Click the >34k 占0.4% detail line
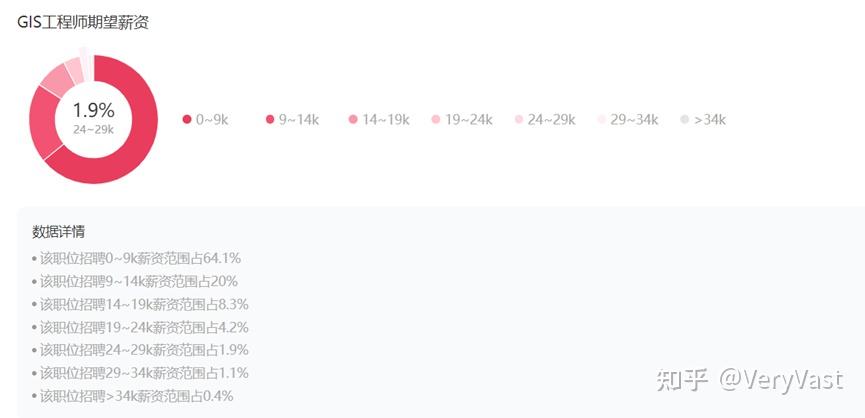The width and height of the screenshot is (865, 418). [136, 396]
